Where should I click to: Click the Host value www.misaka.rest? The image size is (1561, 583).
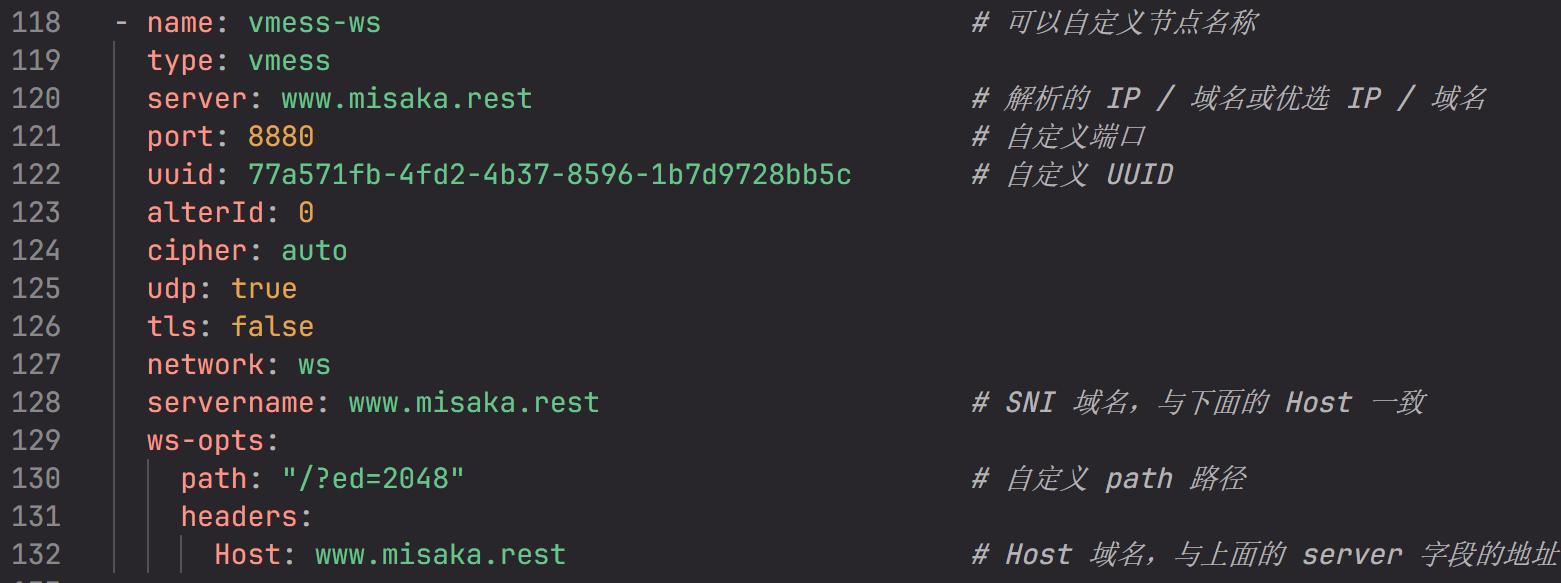tap(440, 555)
